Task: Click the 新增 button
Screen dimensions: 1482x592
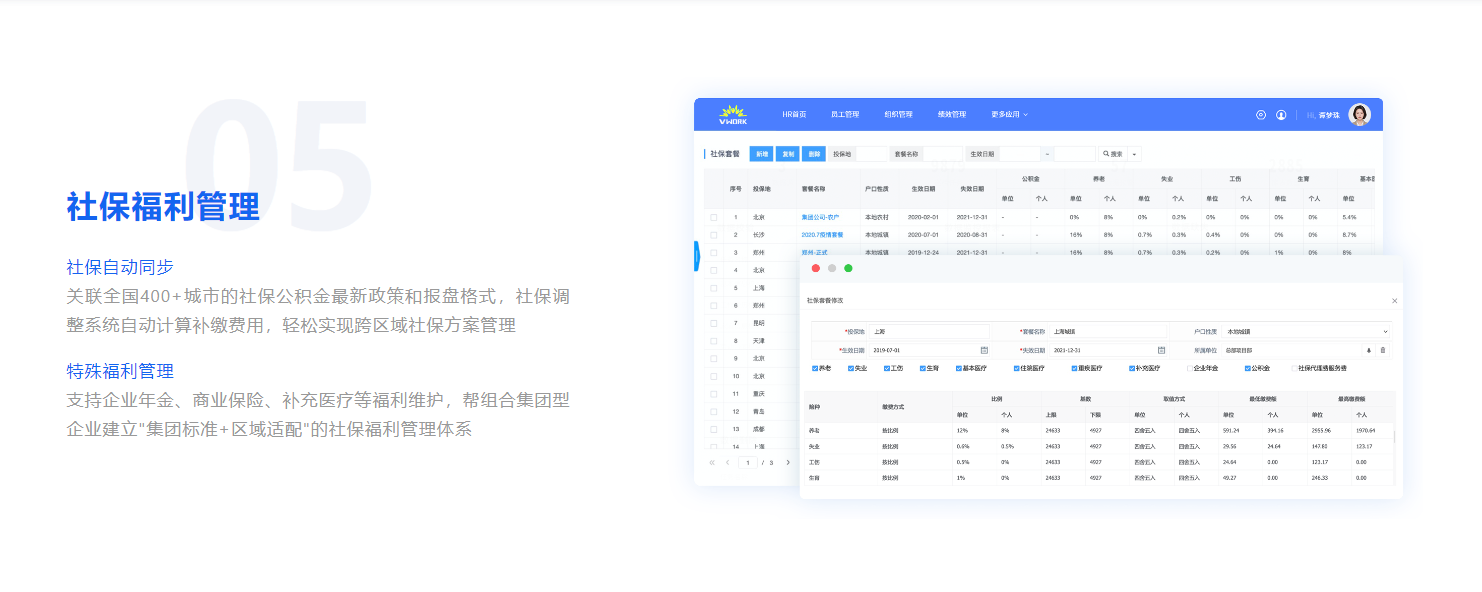Action: click(x=762, y=154)
